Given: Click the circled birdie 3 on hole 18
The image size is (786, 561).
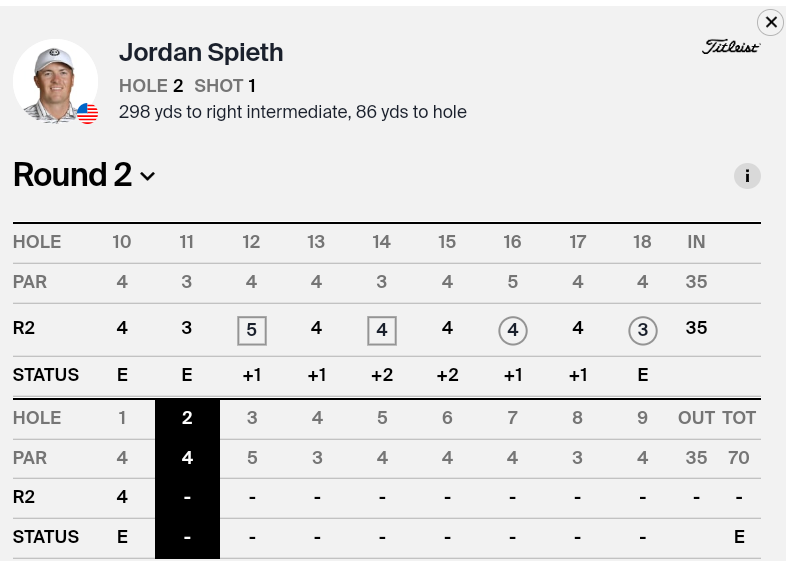Looking at the screenshot, I should (x=643, y=329).
